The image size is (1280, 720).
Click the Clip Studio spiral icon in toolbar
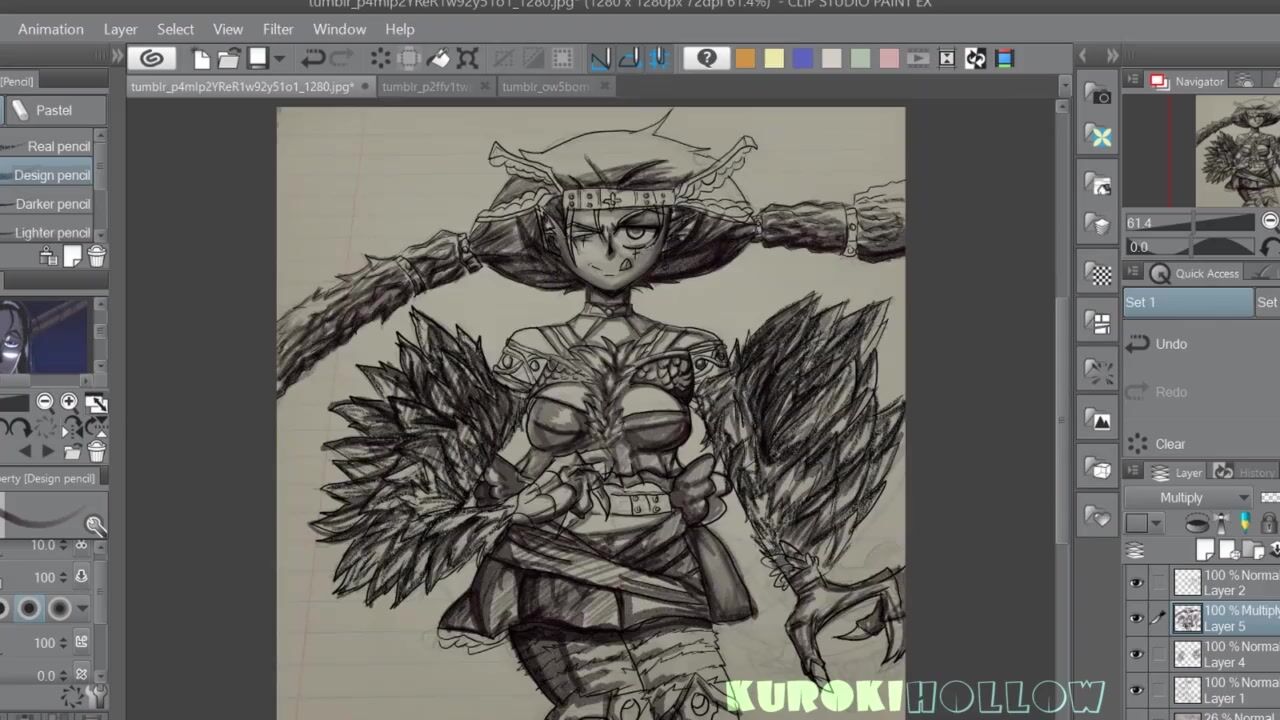(x=152, y=58)
